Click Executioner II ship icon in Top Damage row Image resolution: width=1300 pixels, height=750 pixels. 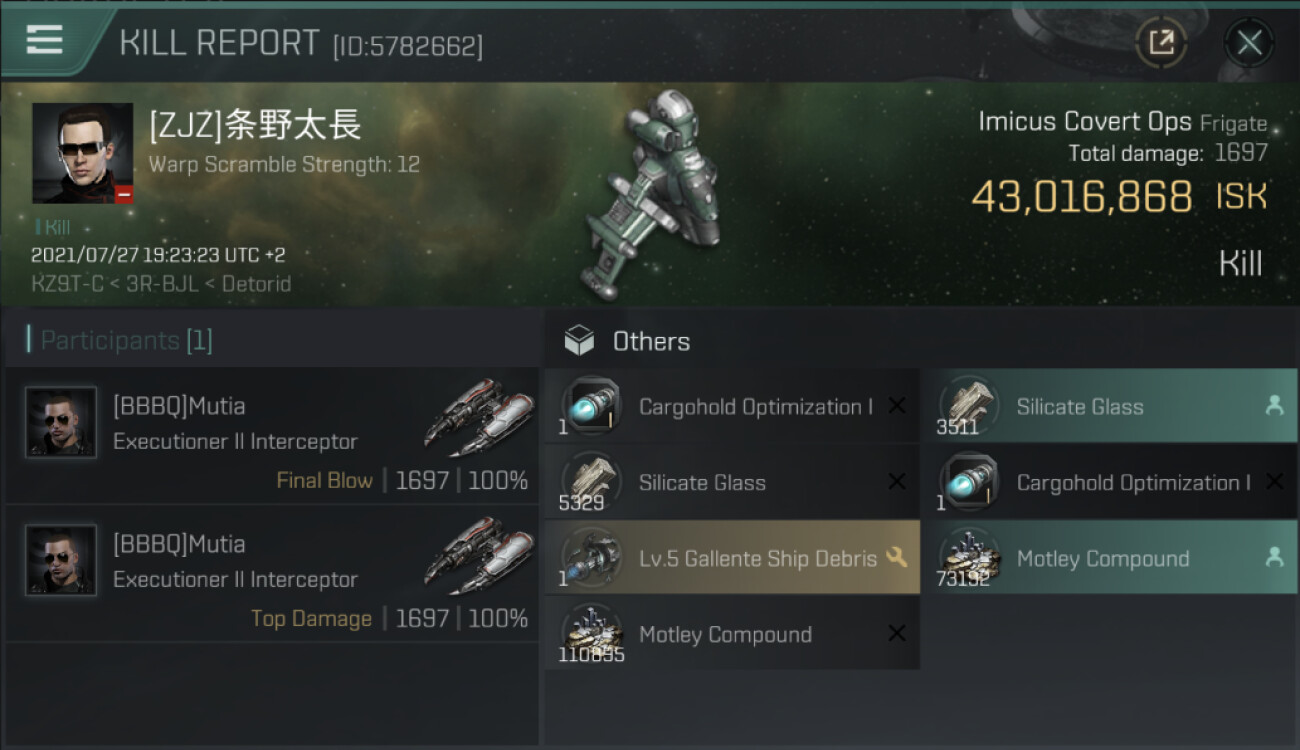478,553
